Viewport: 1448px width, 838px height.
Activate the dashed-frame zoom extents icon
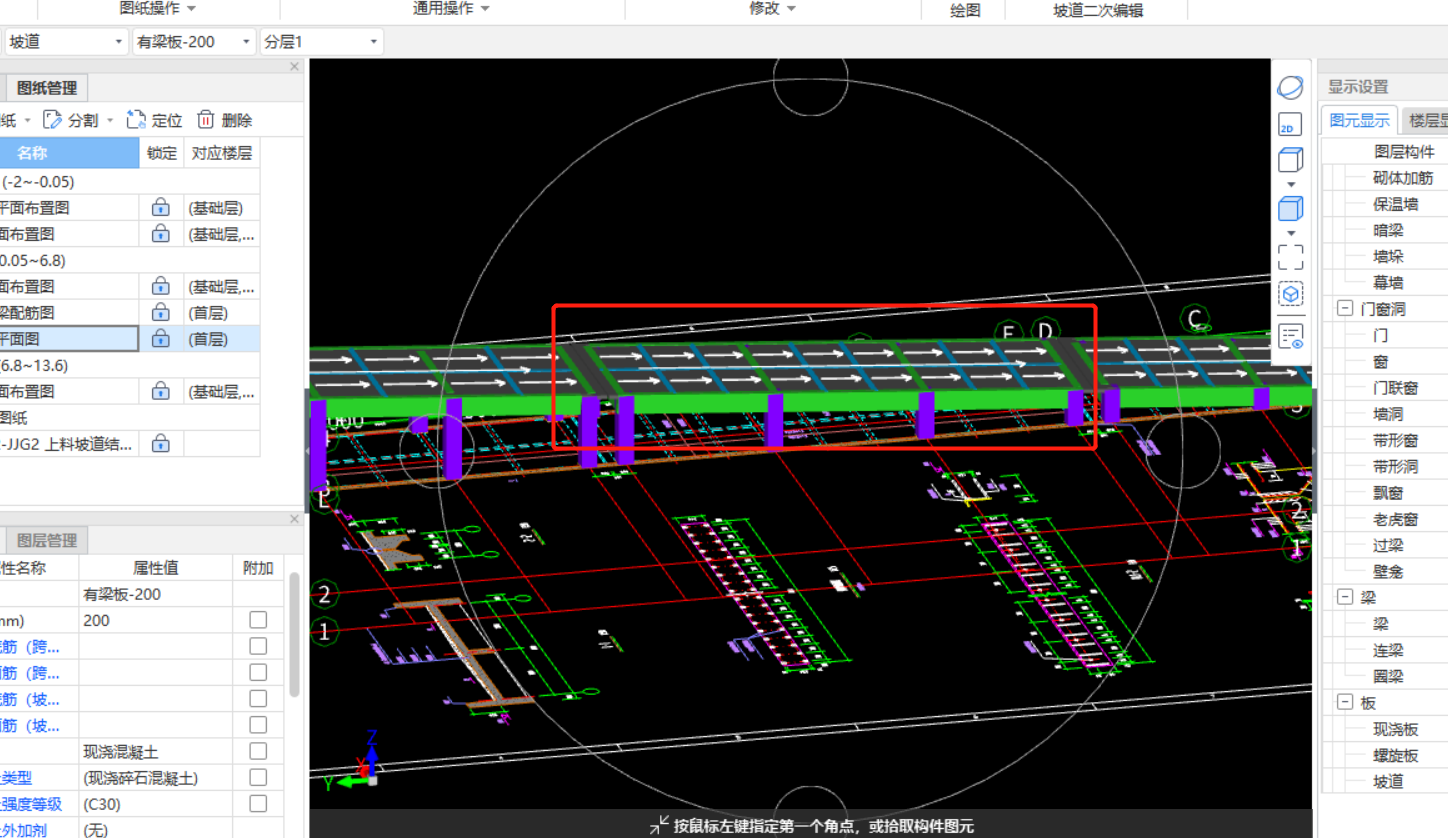click(x=1290, y=257)
